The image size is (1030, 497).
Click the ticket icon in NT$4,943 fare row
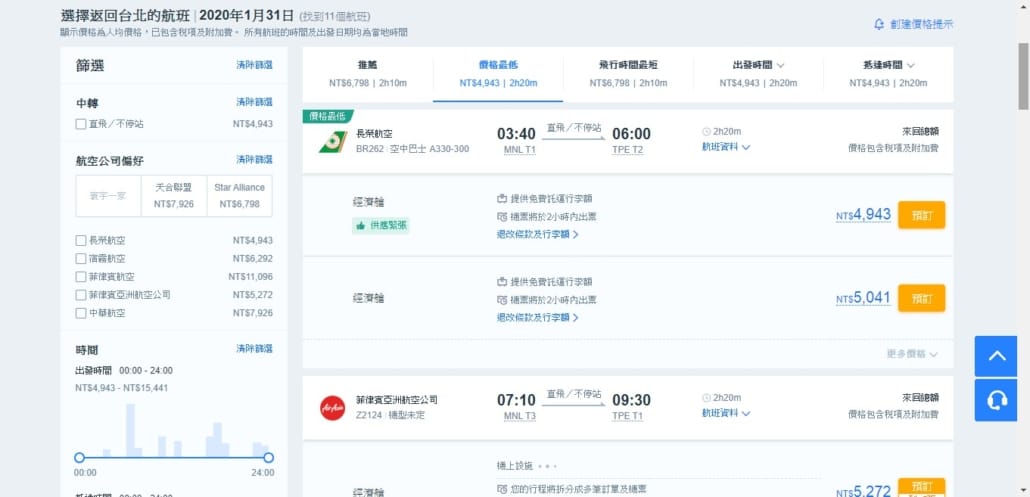coord(503,217)
